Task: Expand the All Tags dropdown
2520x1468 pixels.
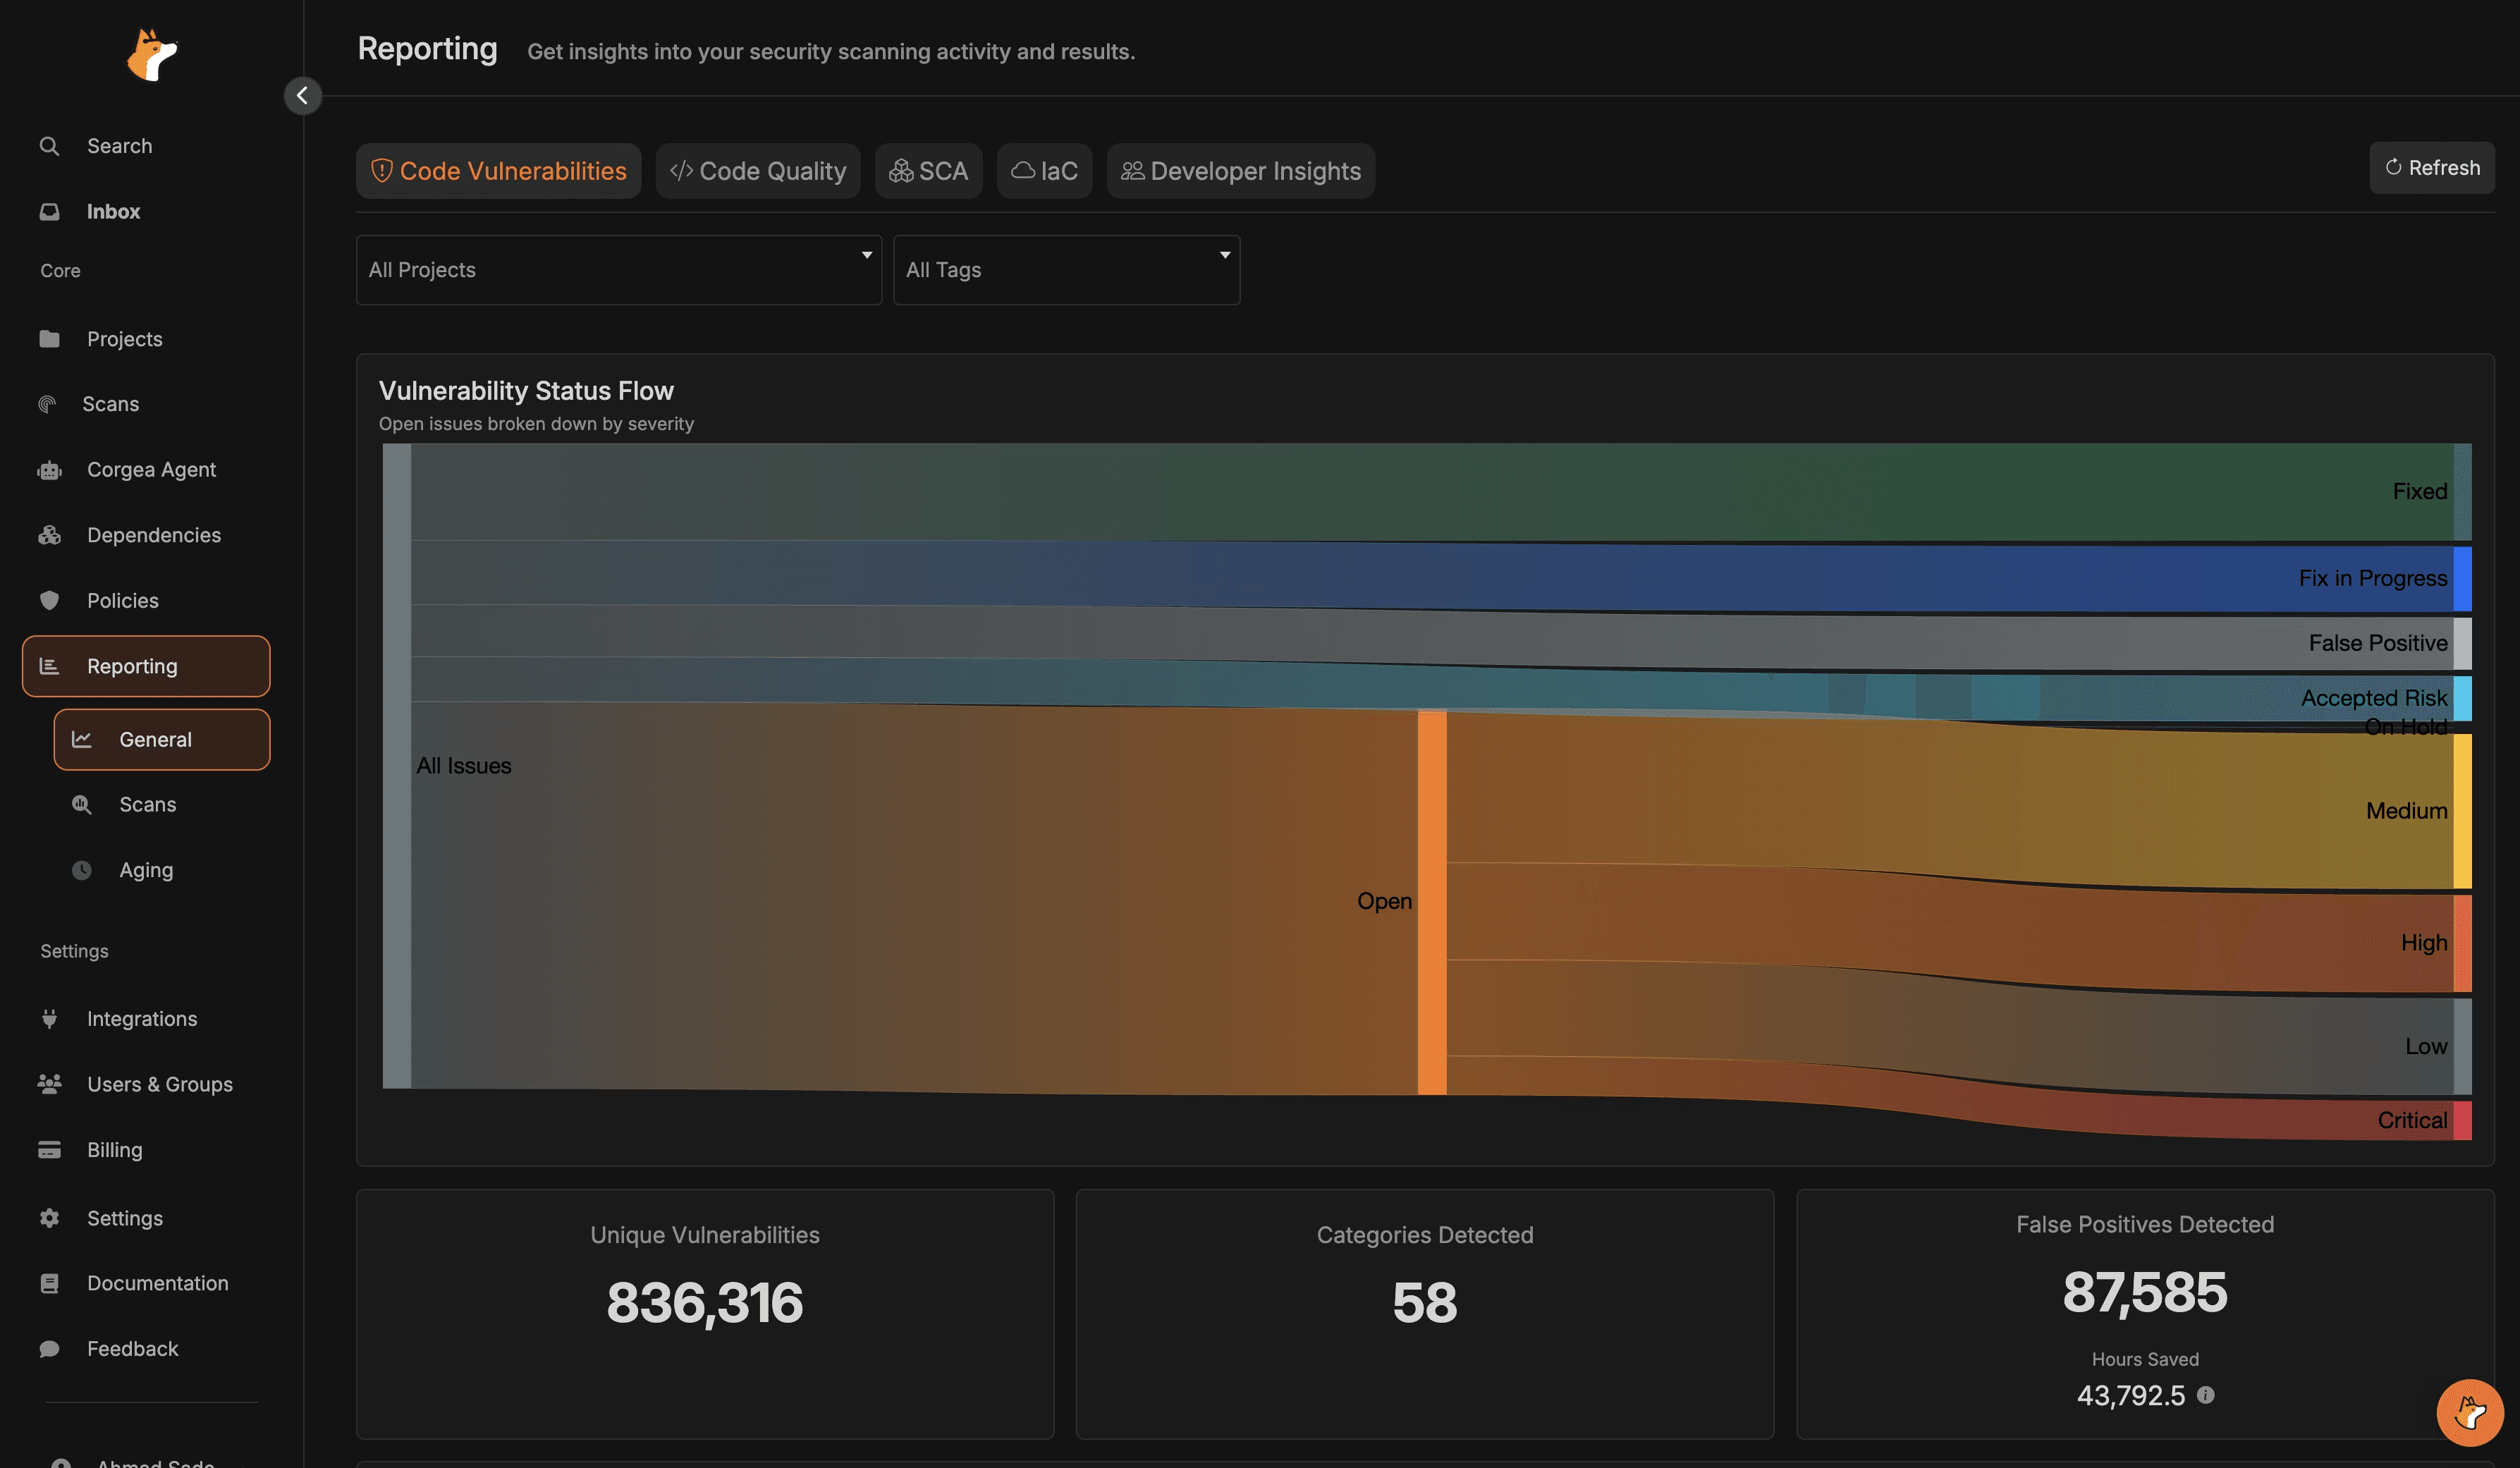Action: [1066, 270]
